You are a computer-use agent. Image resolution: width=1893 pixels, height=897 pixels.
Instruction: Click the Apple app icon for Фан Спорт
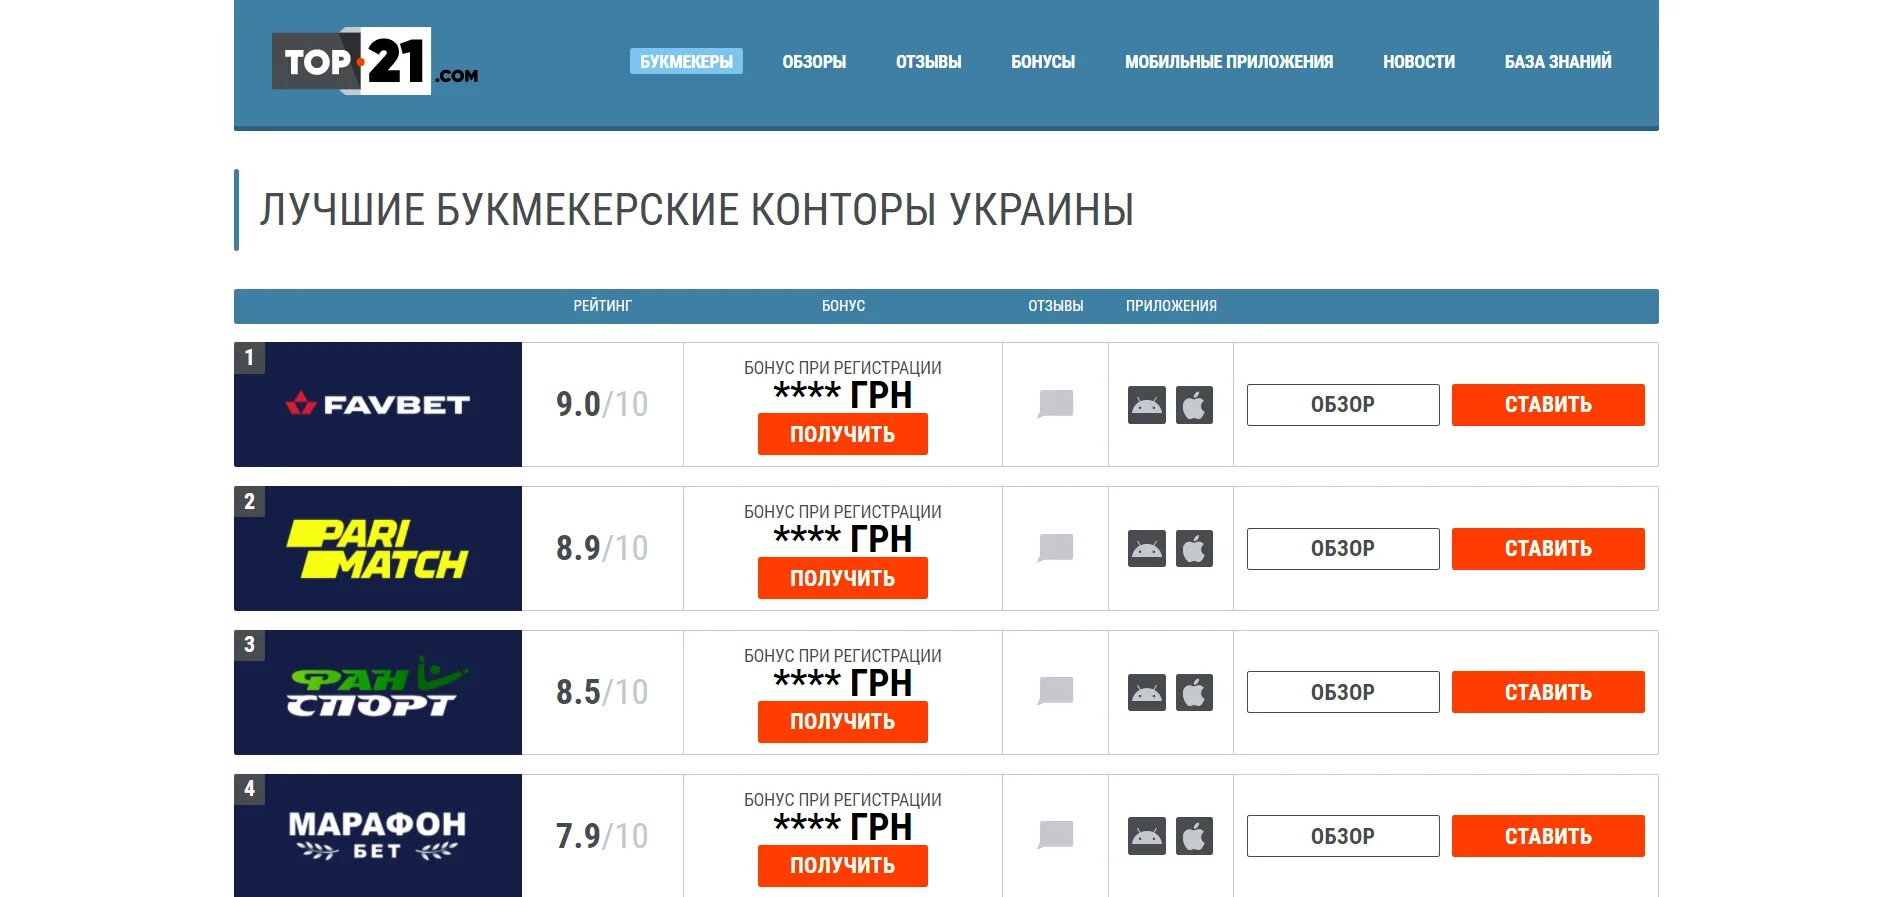[1194, 693]
